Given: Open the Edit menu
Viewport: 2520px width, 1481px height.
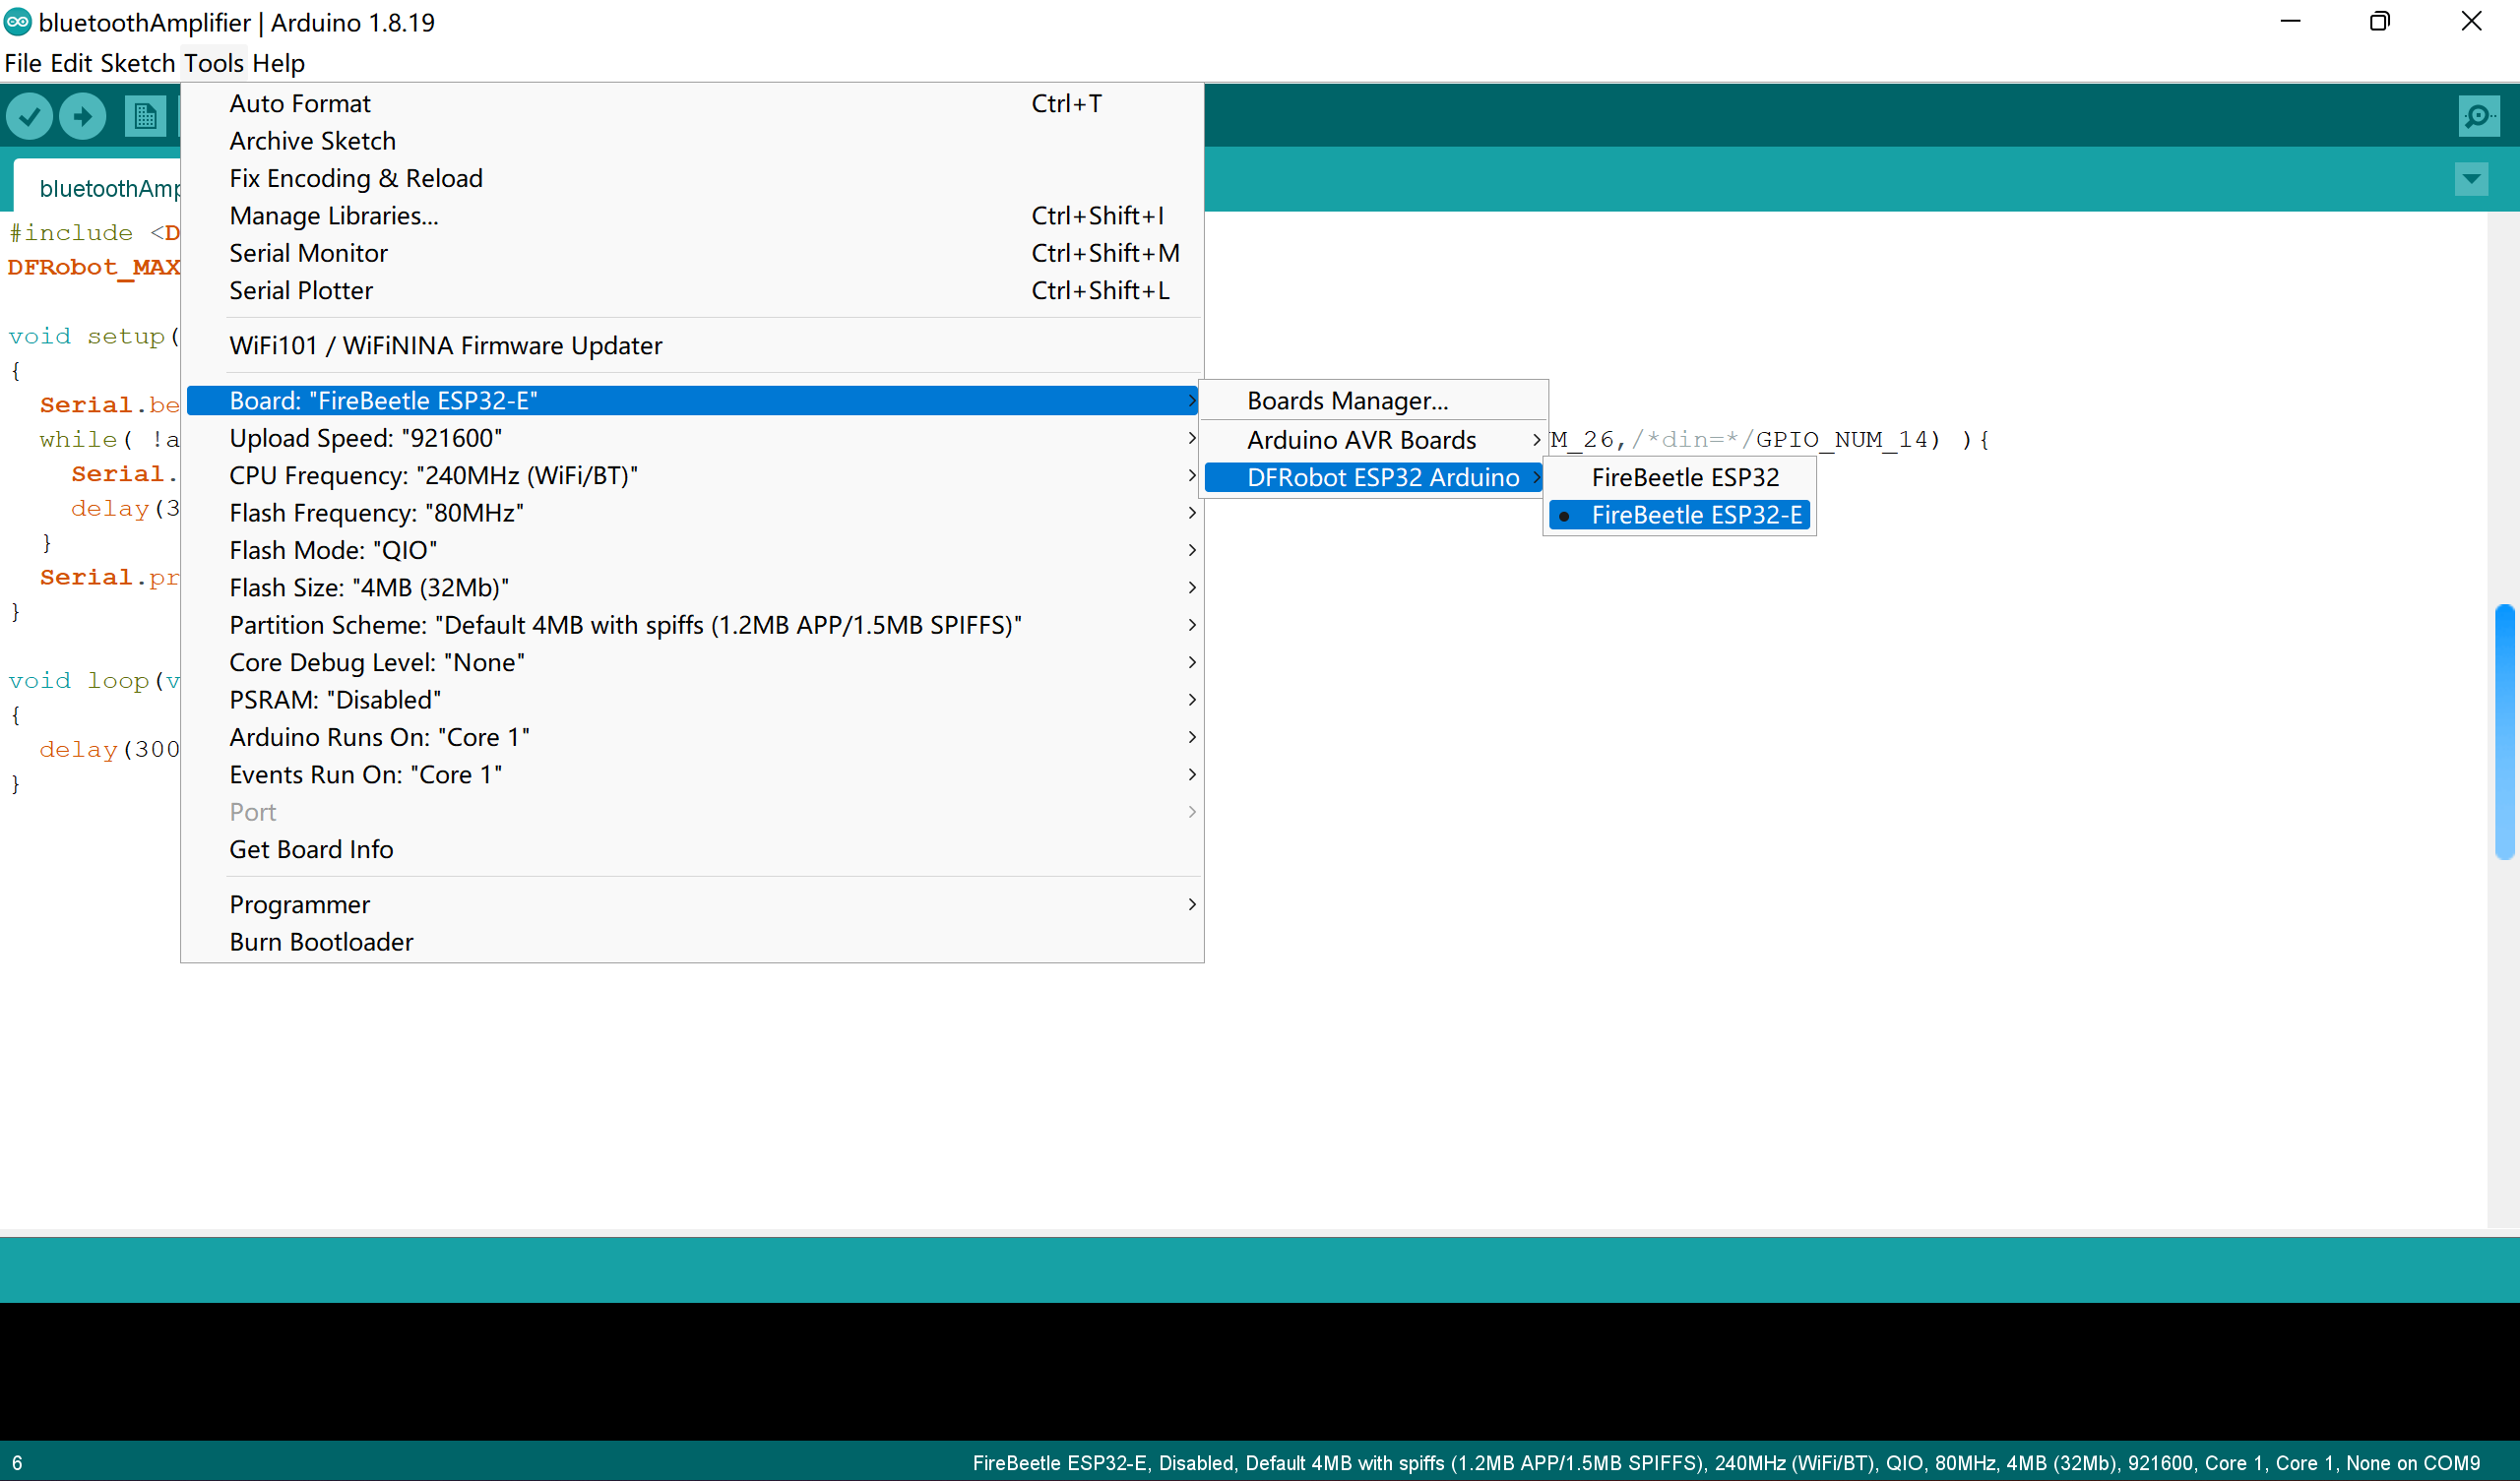Looking at the screenshot, I should pos(71,63).
